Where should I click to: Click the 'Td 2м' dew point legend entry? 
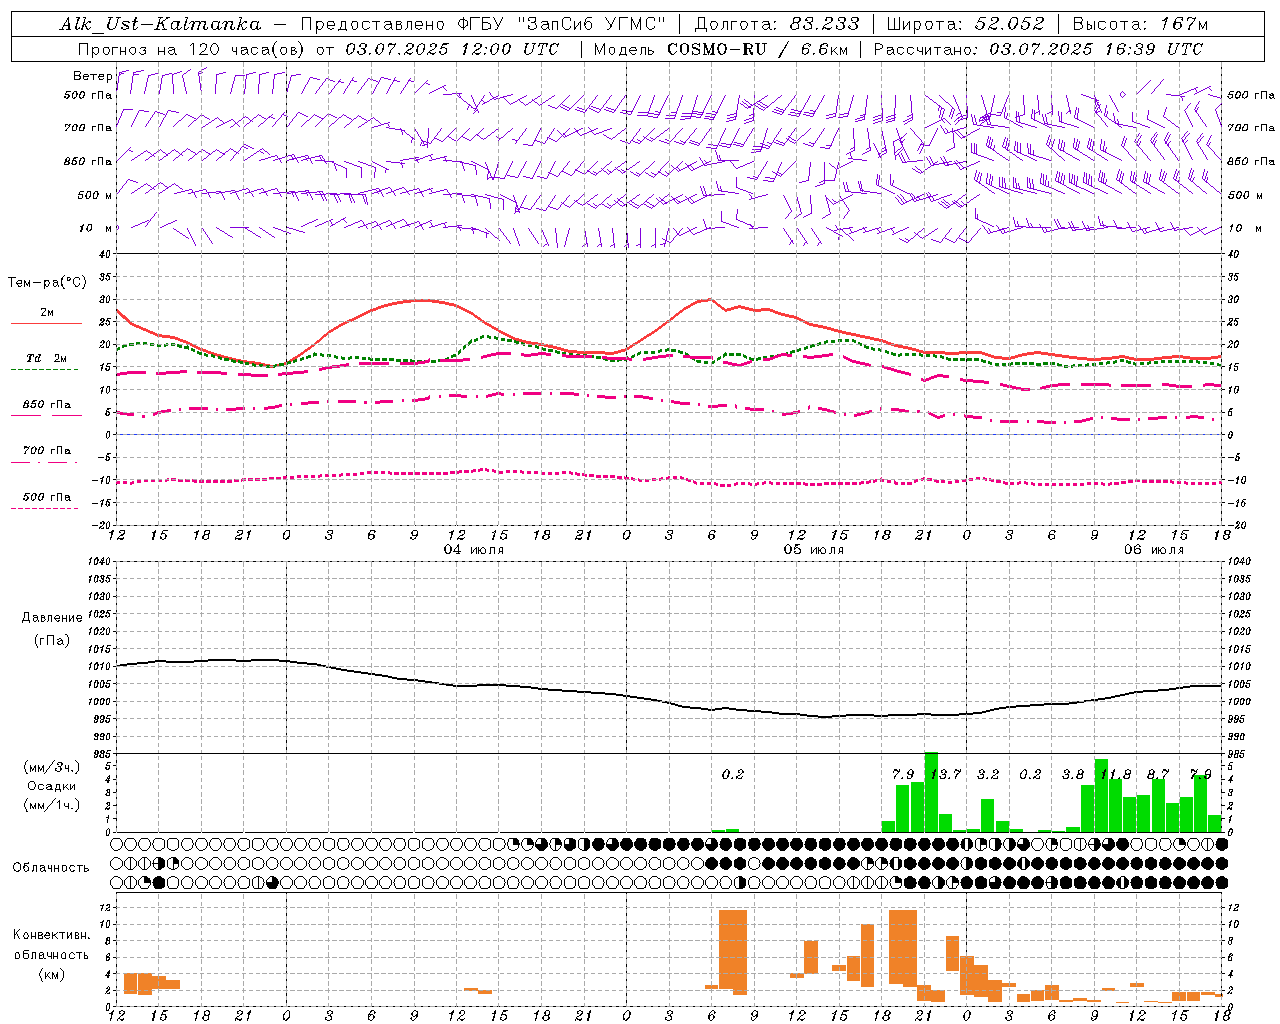46,358
